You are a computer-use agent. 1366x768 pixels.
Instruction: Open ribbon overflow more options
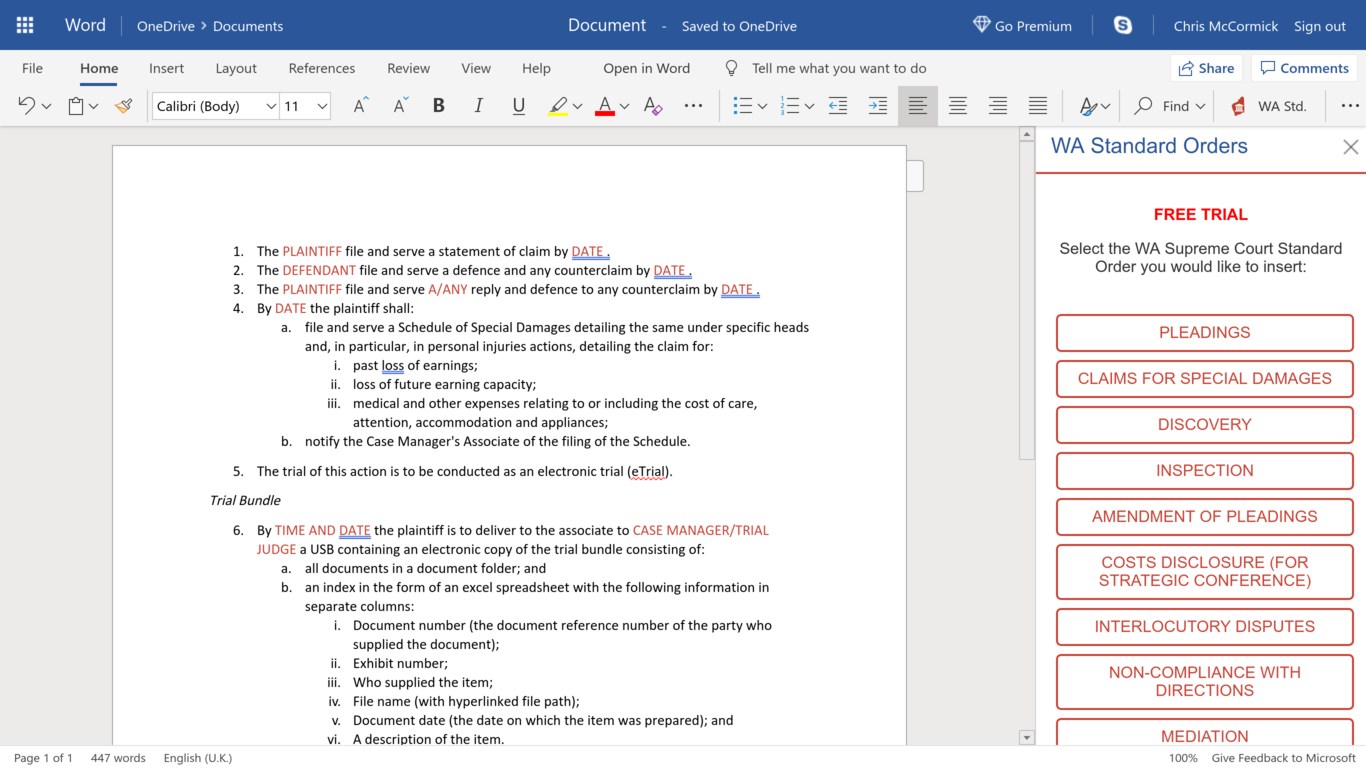tap(1350, 106)
